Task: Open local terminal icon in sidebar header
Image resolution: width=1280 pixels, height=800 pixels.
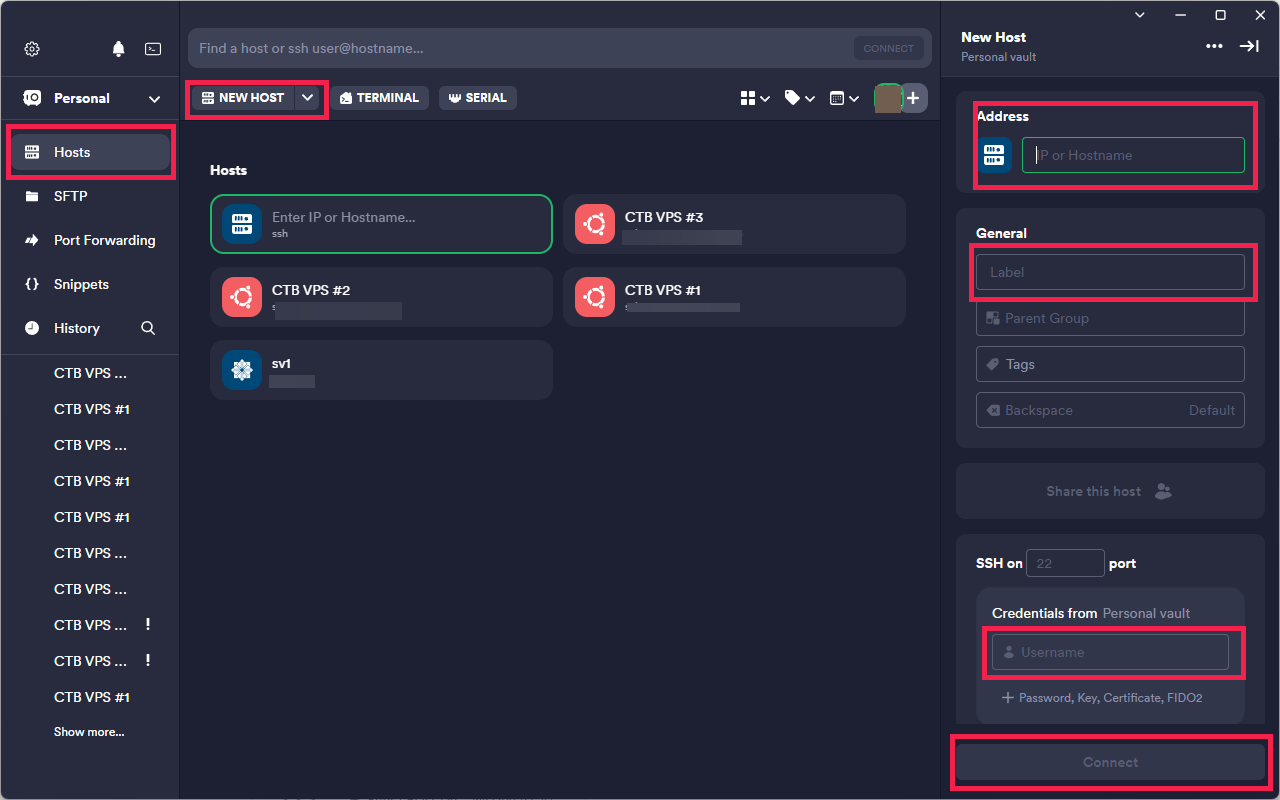Action: tap(153, 49)
